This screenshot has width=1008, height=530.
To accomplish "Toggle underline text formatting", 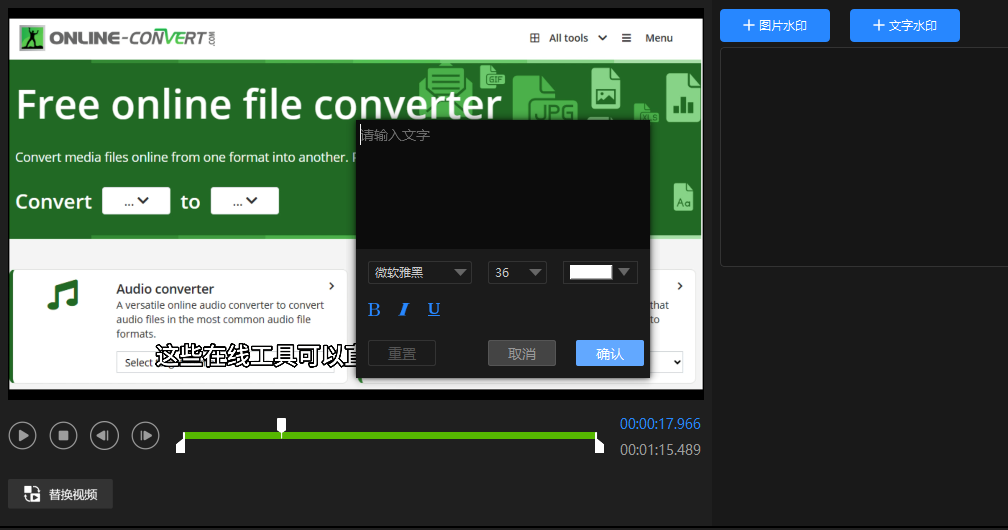I will [x=434, y=310].
